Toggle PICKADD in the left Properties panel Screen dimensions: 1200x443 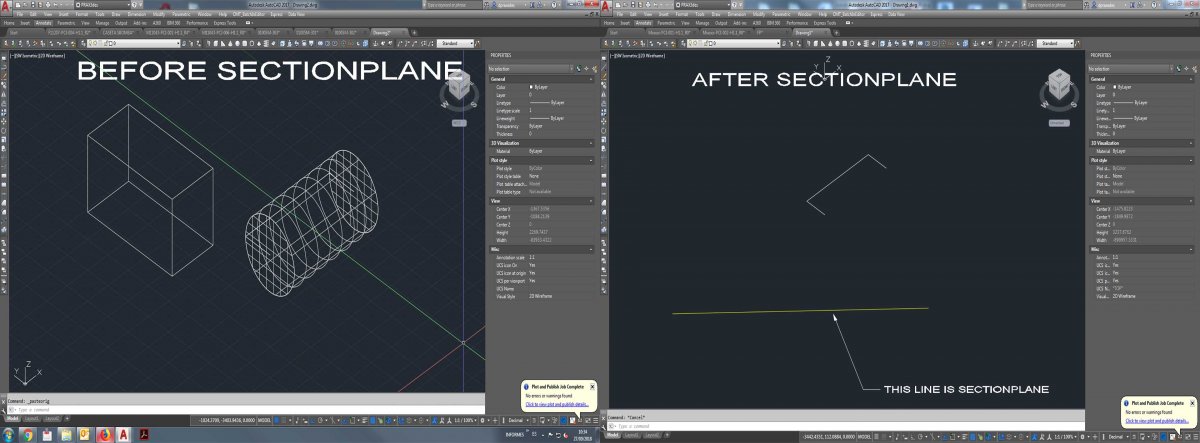click(x=579, y=67)
